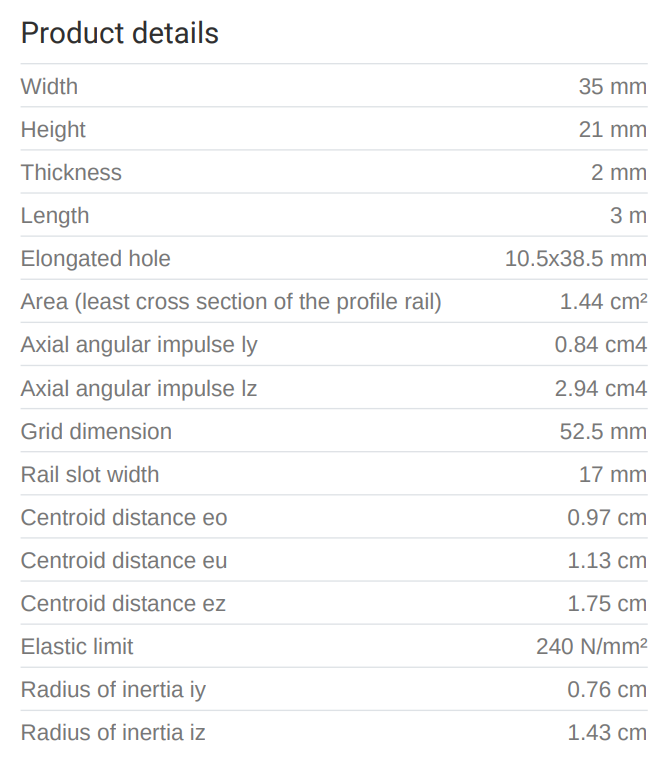Viewport: 671px width, 757px height.
Task: Select the 1.13 cm centroid value
Action: click(606, 560)
